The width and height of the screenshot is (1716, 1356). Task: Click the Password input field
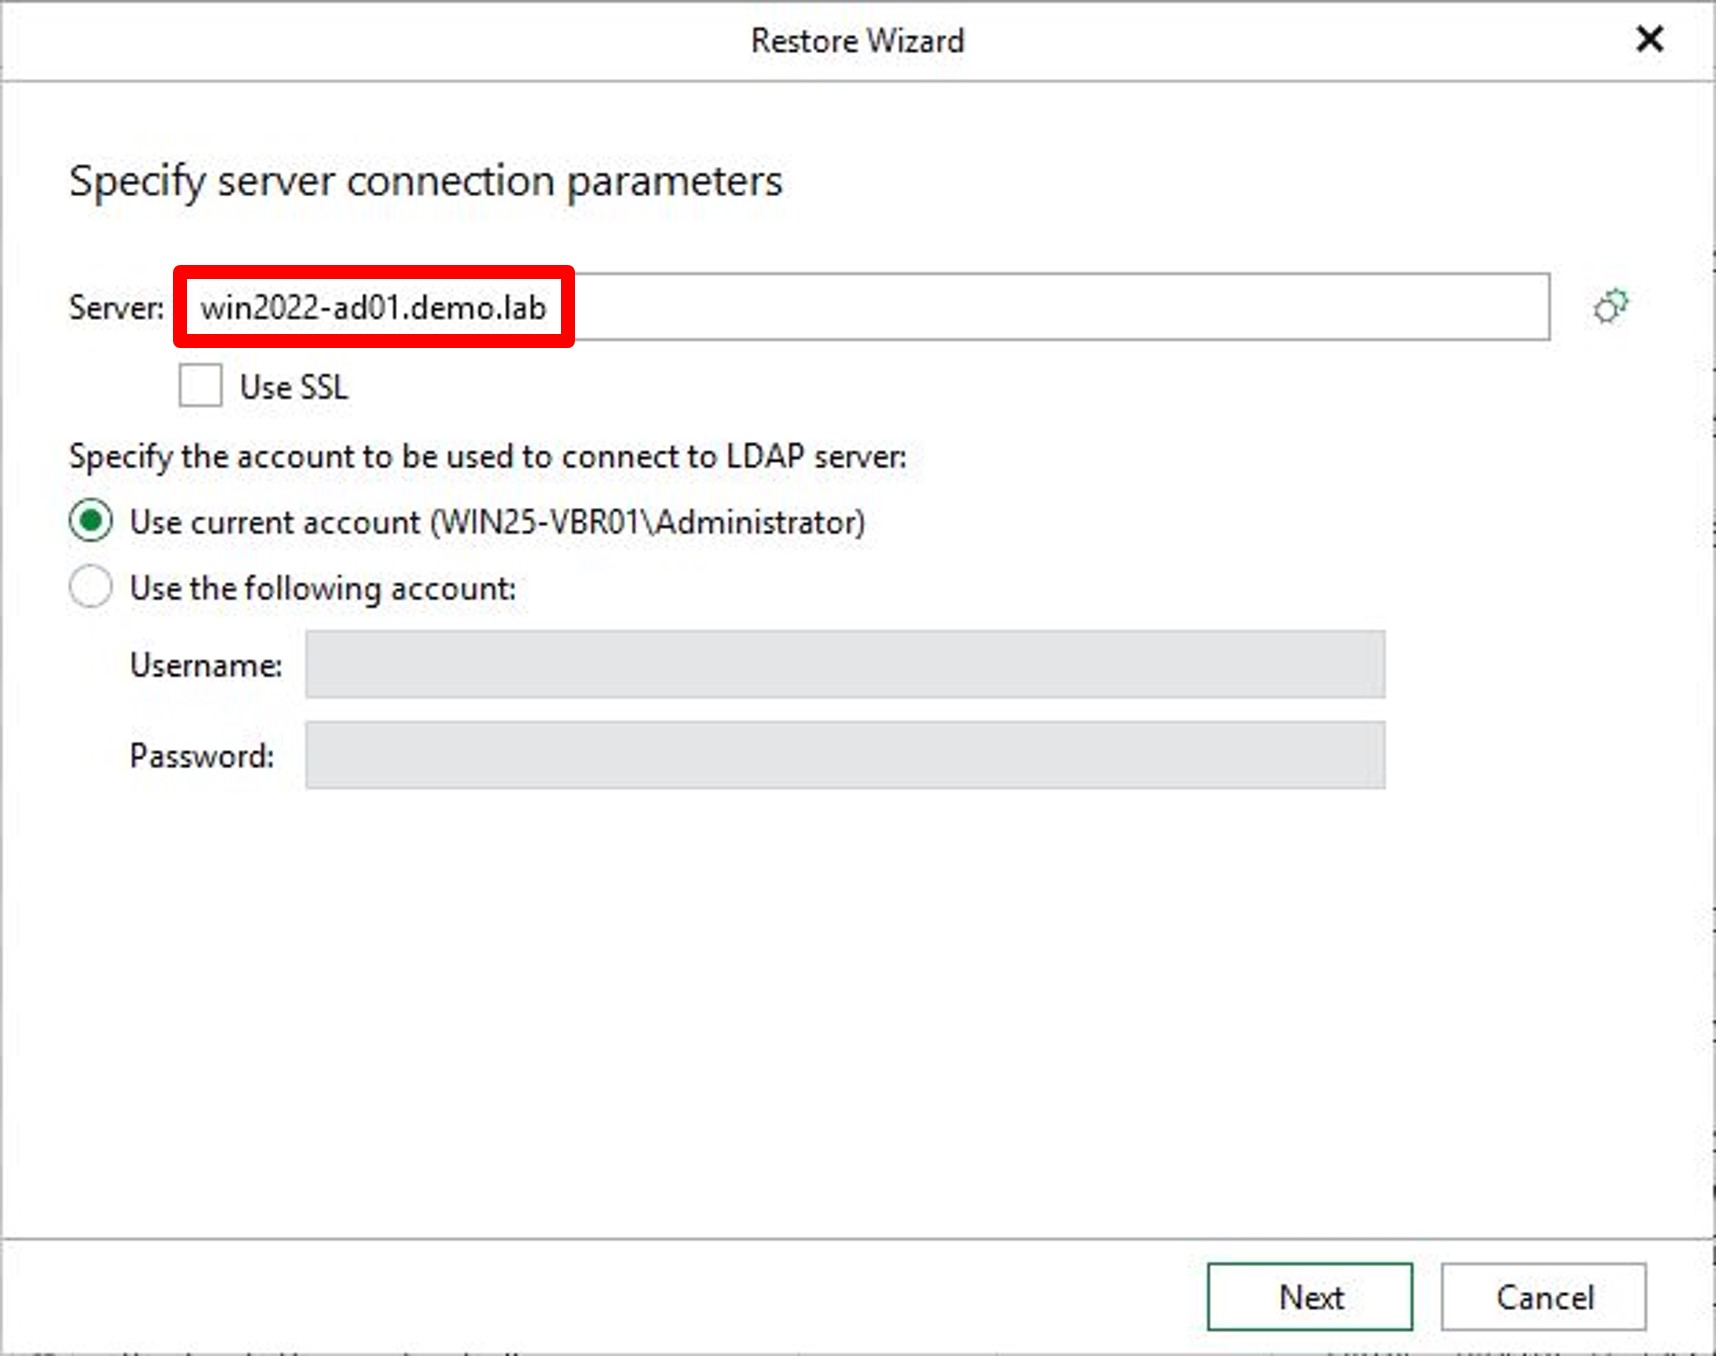point(845,755)
